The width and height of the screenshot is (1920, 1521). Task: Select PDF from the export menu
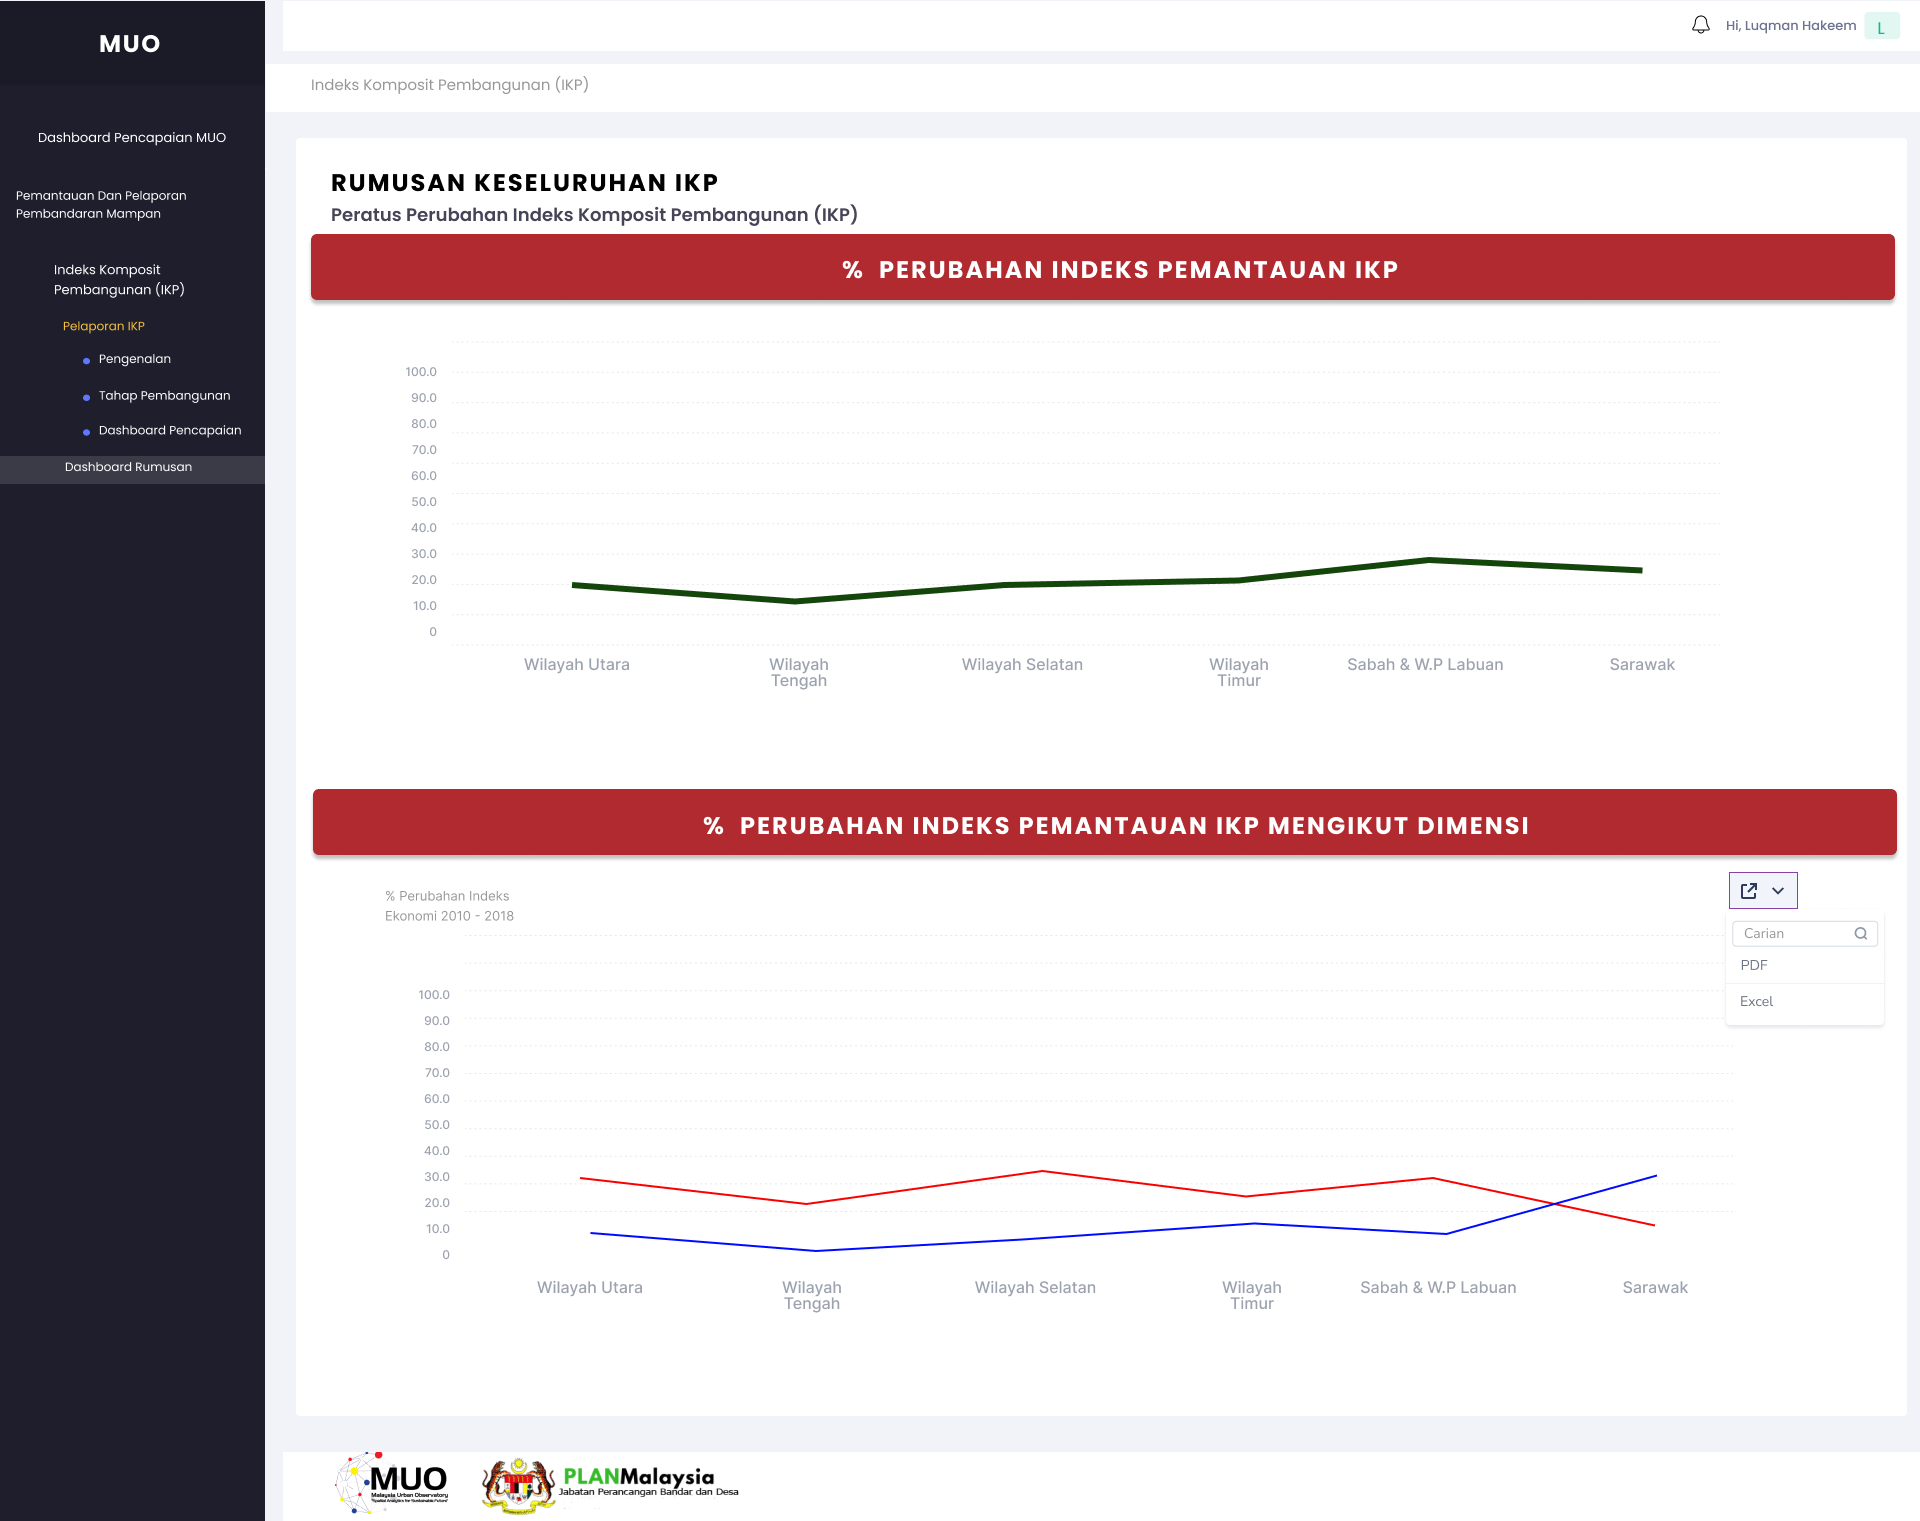[1754, 966]
